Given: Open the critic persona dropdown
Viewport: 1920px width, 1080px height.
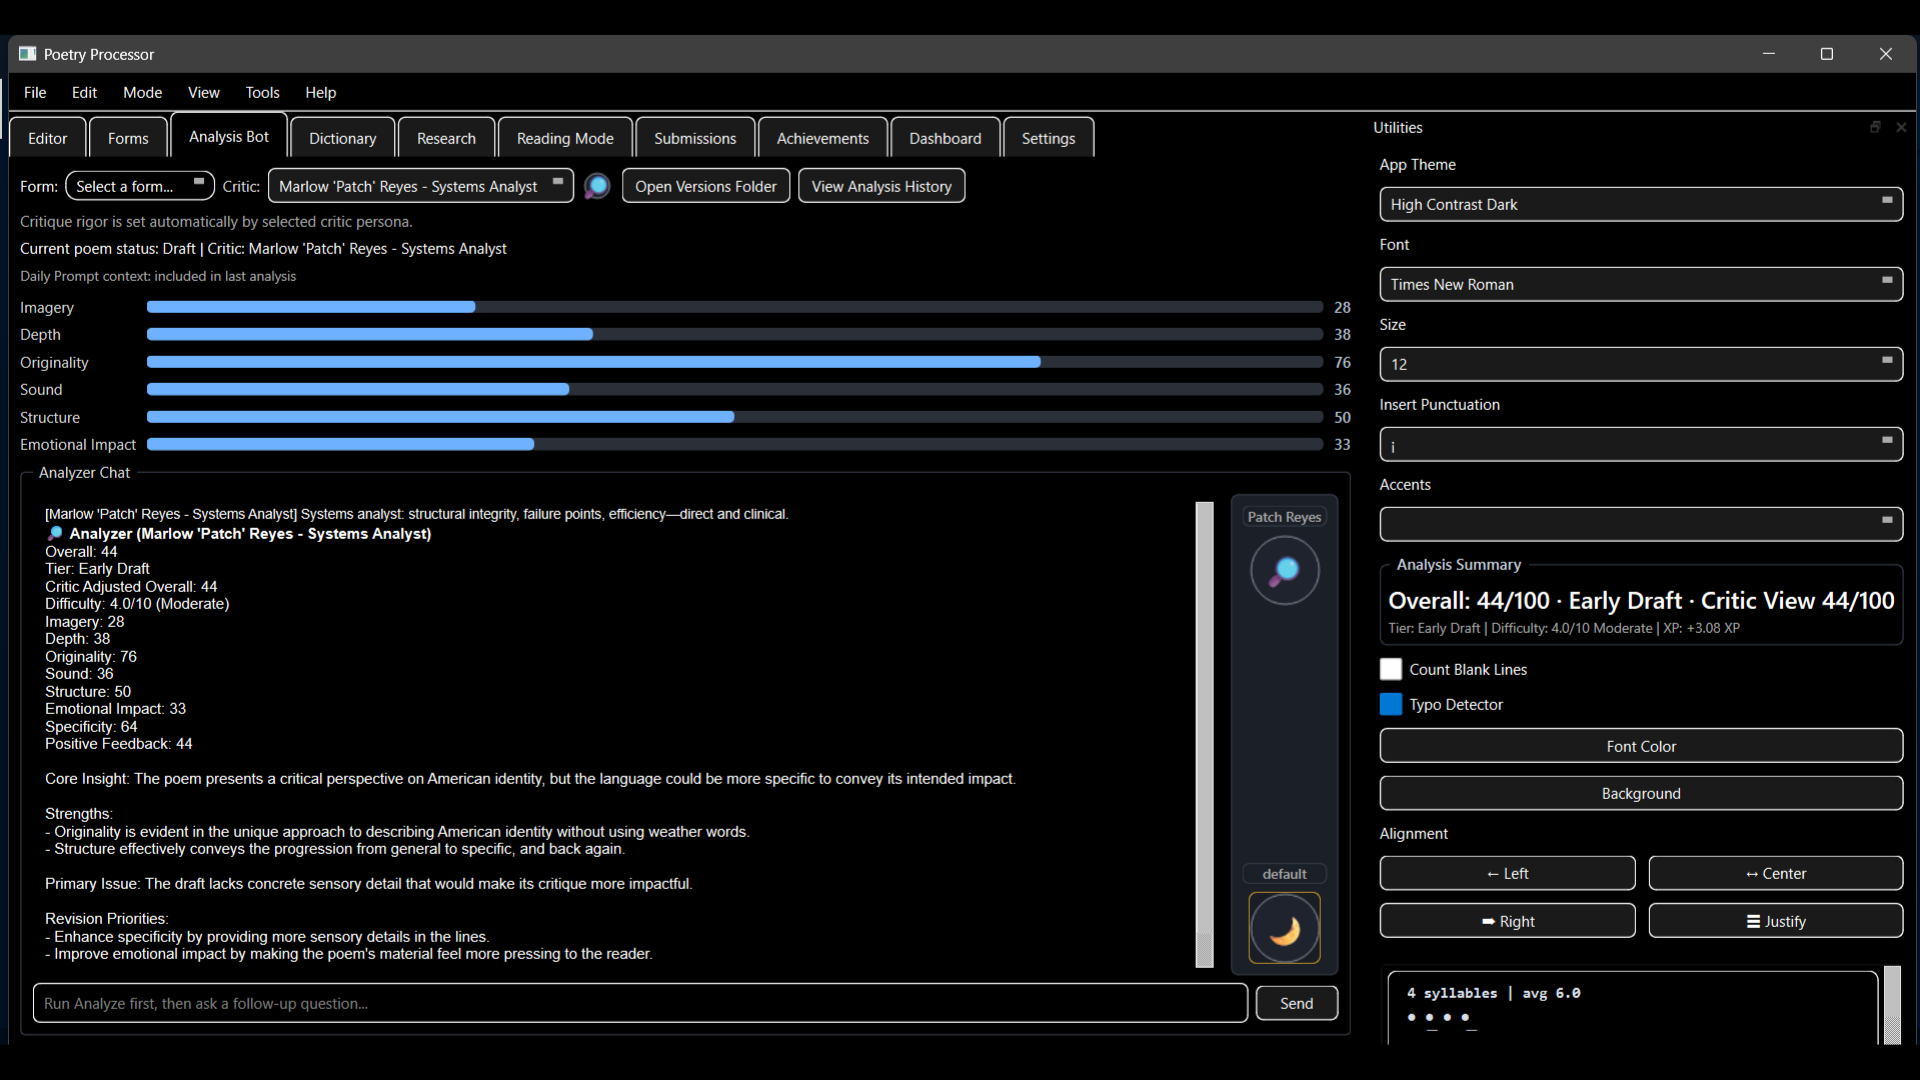Looking at the screenshot, I should coord(420,186).
